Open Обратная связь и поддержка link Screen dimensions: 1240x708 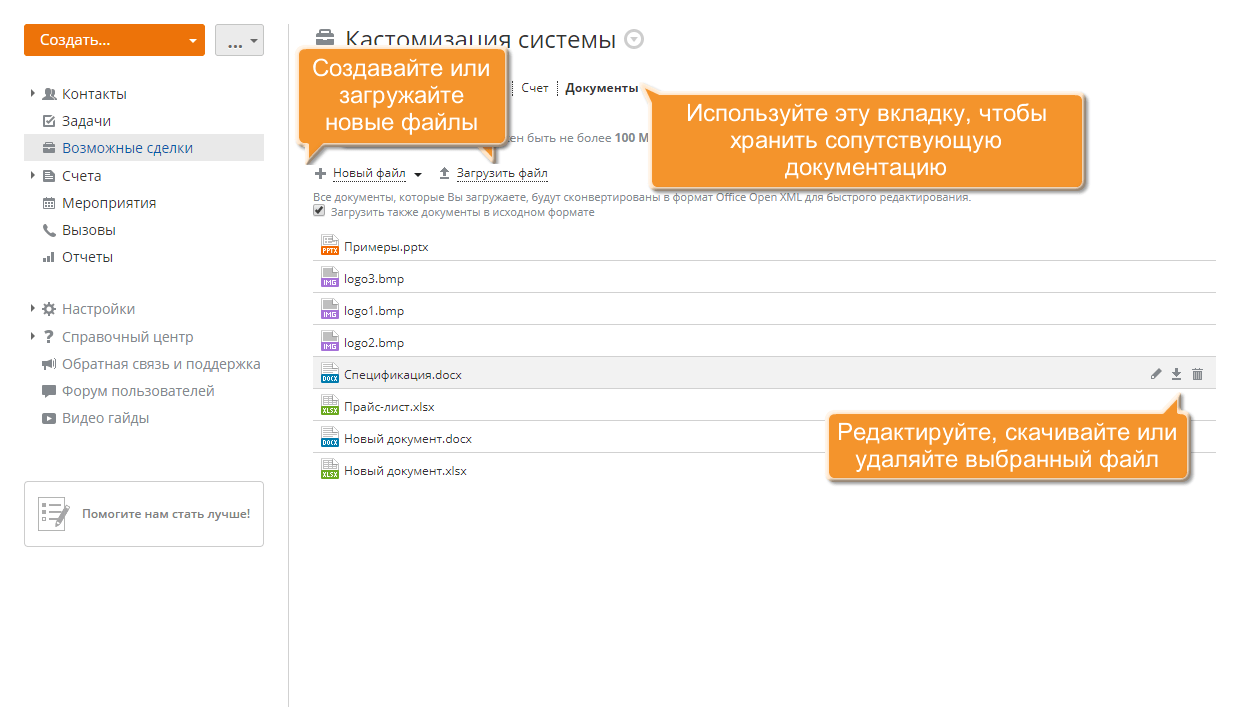[x=161, y=364]
